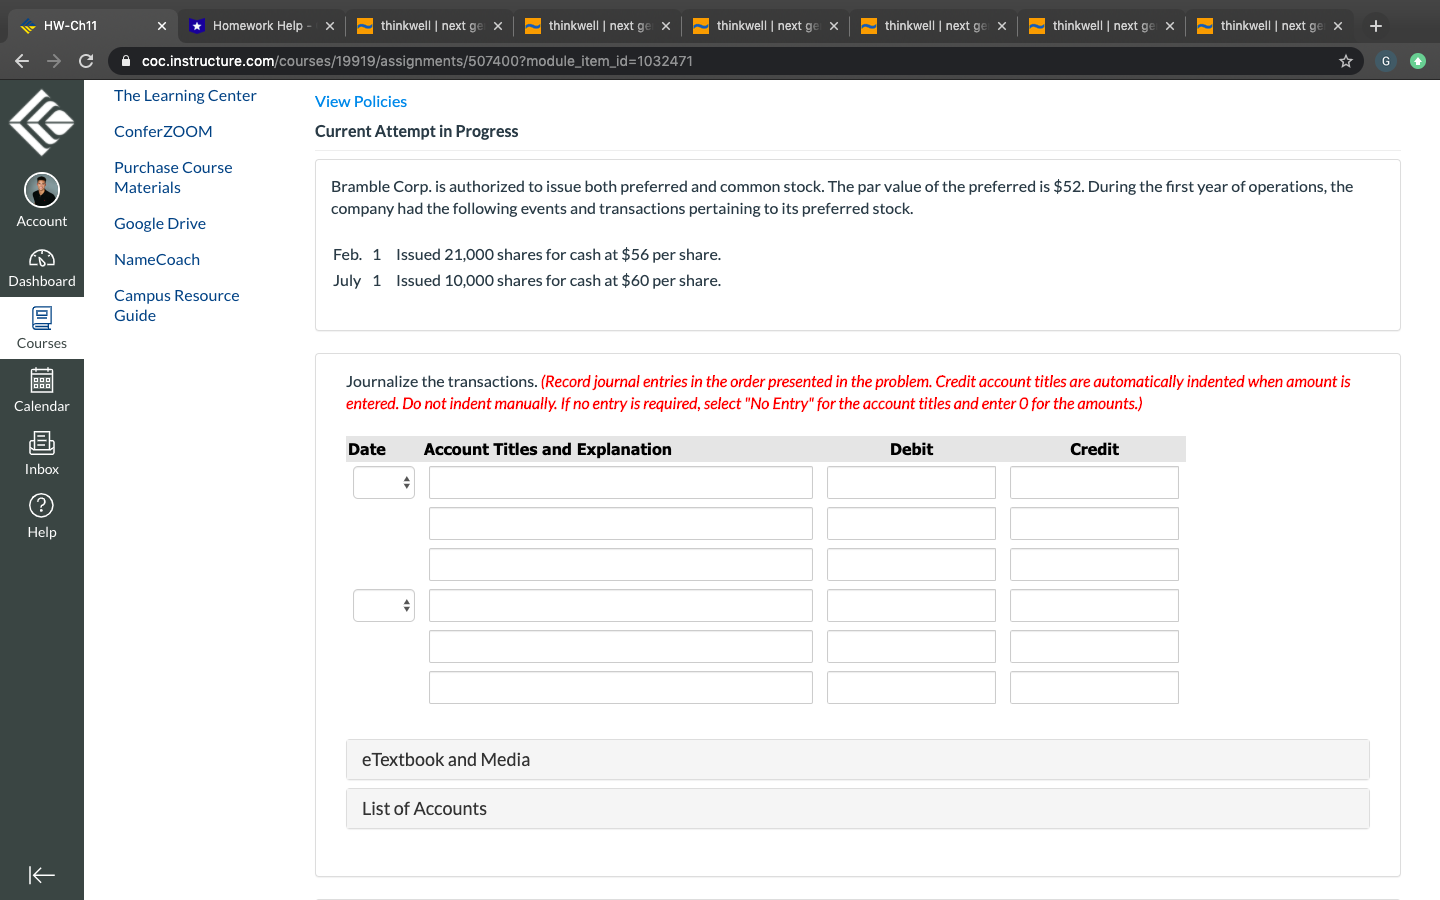
Task: Click the View Policies link
Action: click(361, 102)
